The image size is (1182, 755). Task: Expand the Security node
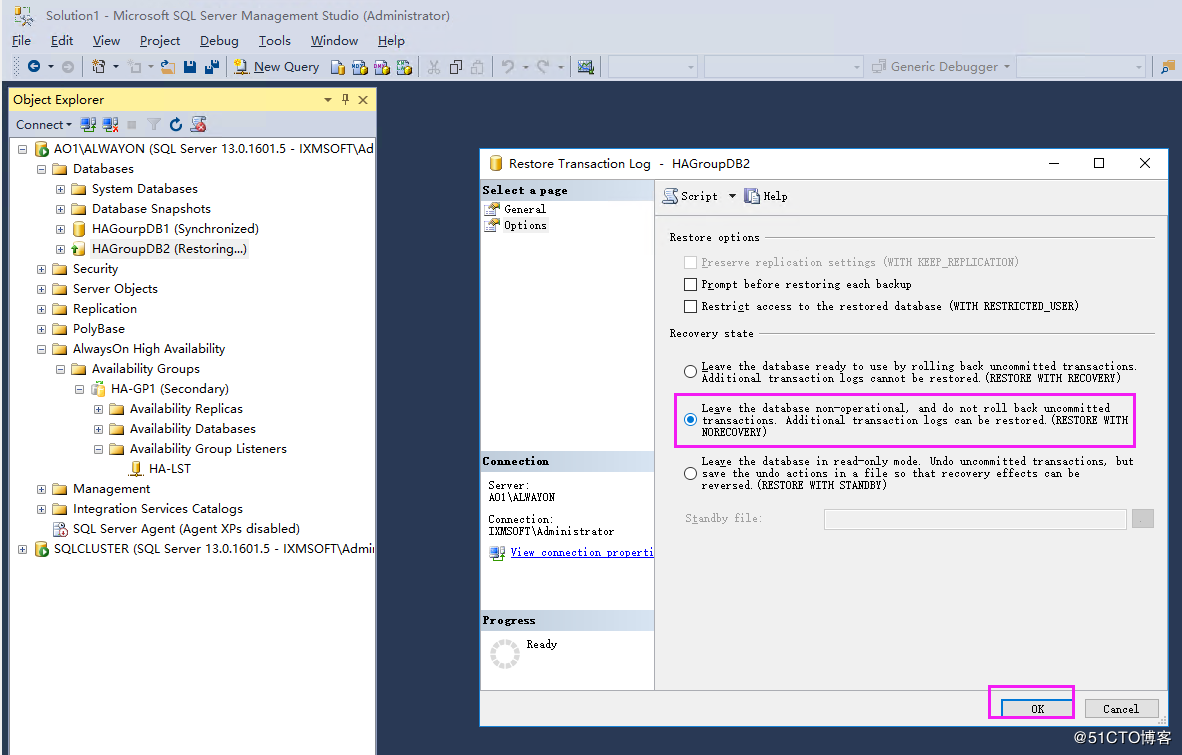39,268
